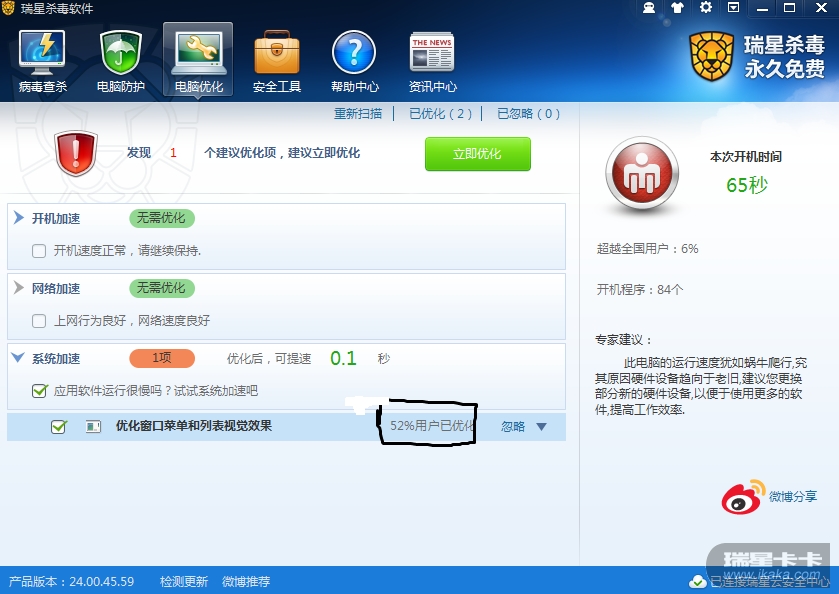Click the red warning shield icon
Screen dimensions: 839x594
click(76, 153)
